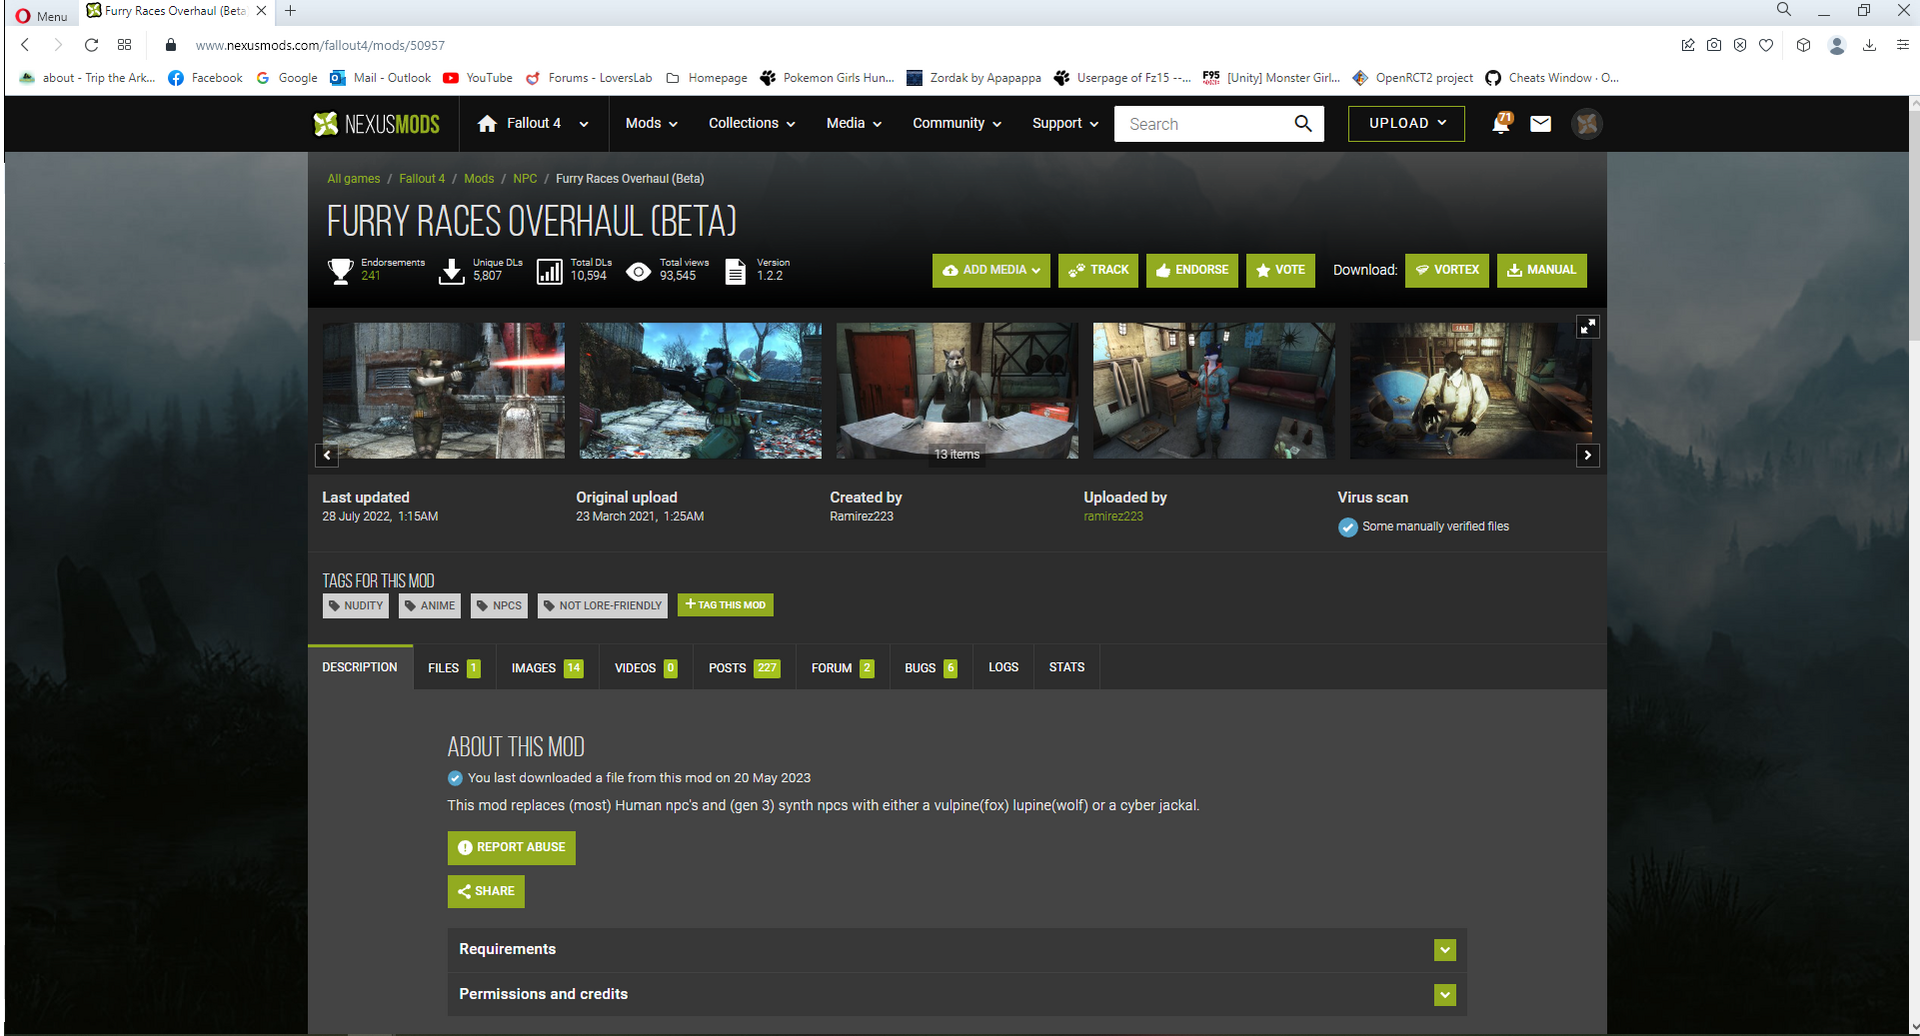The height and width of the screenshot is (1036, 1920).
Task: Click the NOT LORE-FRIENDLY tag
Action: pyautogui.click(x=603, y=605)
